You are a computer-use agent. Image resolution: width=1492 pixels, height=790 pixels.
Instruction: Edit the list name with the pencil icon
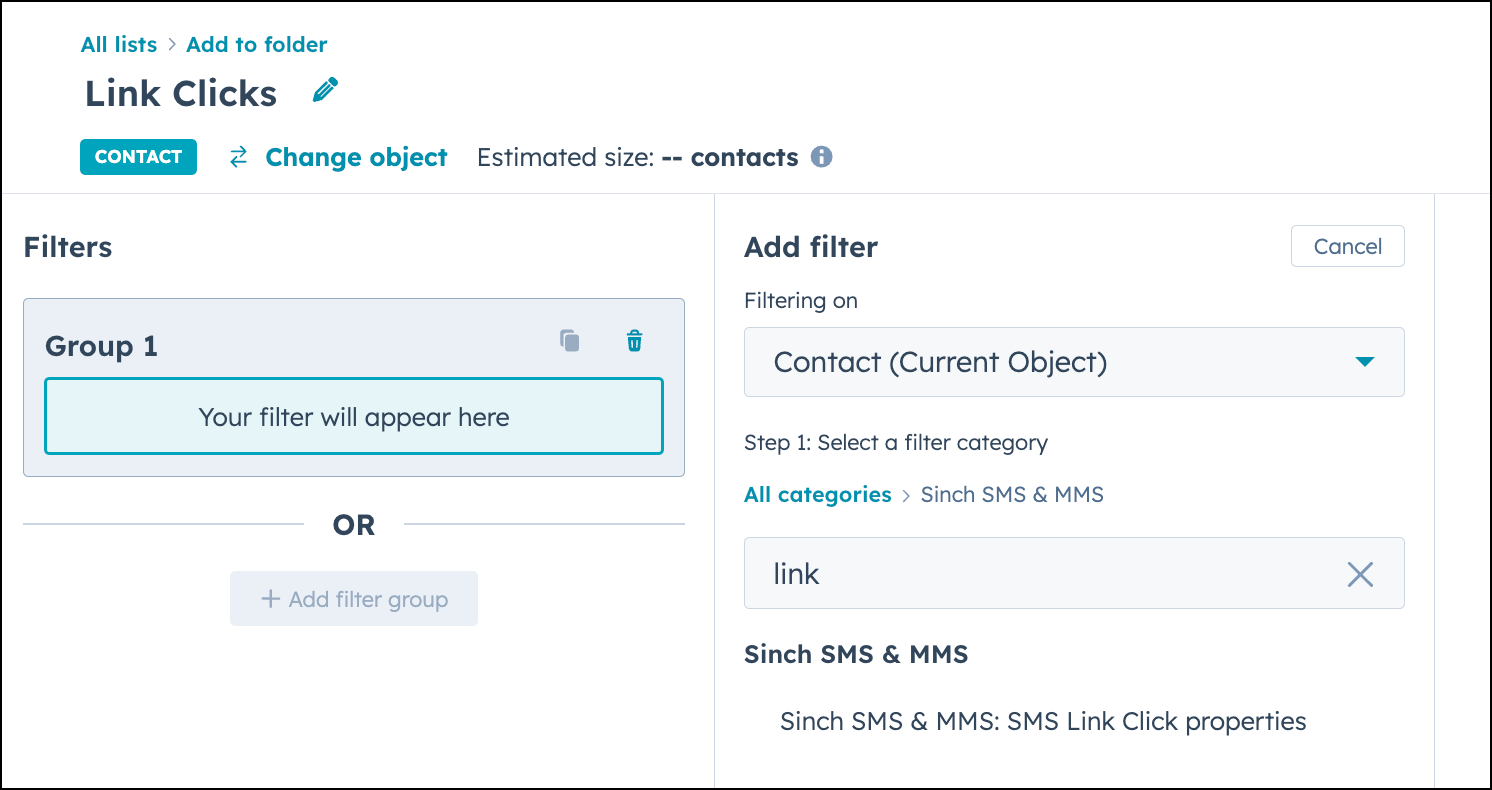tap(324, 90)
